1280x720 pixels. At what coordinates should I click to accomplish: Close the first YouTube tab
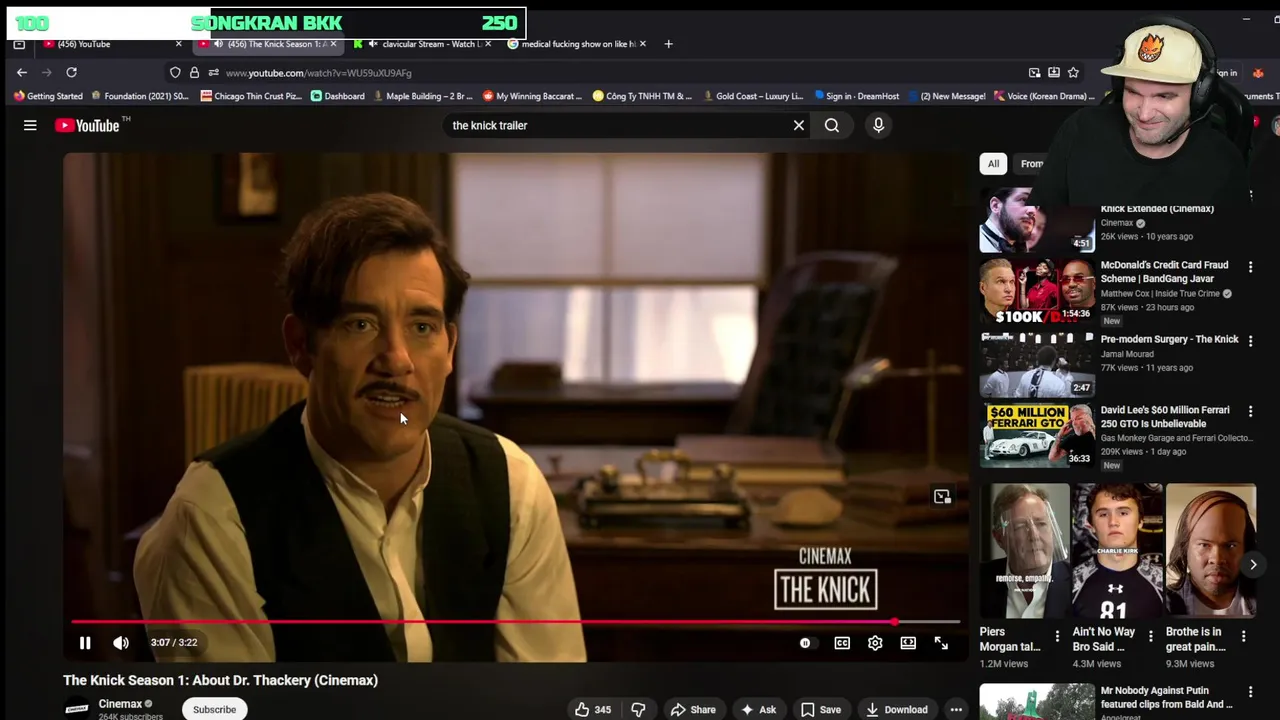click(178, 44)
